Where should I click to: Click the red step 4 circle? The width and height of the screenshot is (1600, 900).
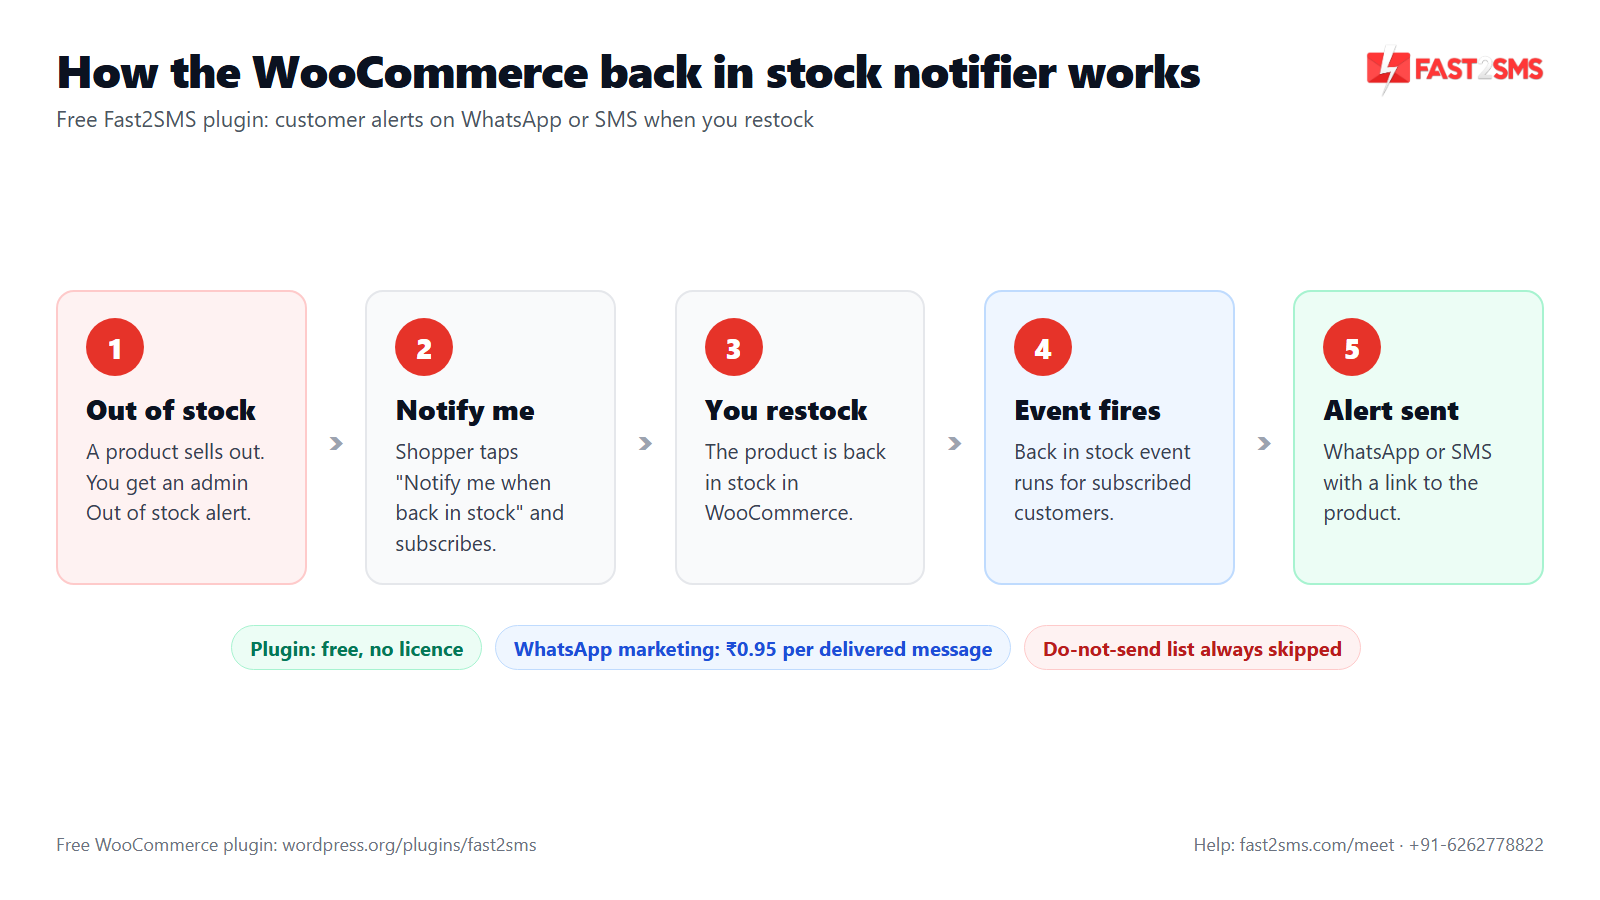pos(1043,347)
